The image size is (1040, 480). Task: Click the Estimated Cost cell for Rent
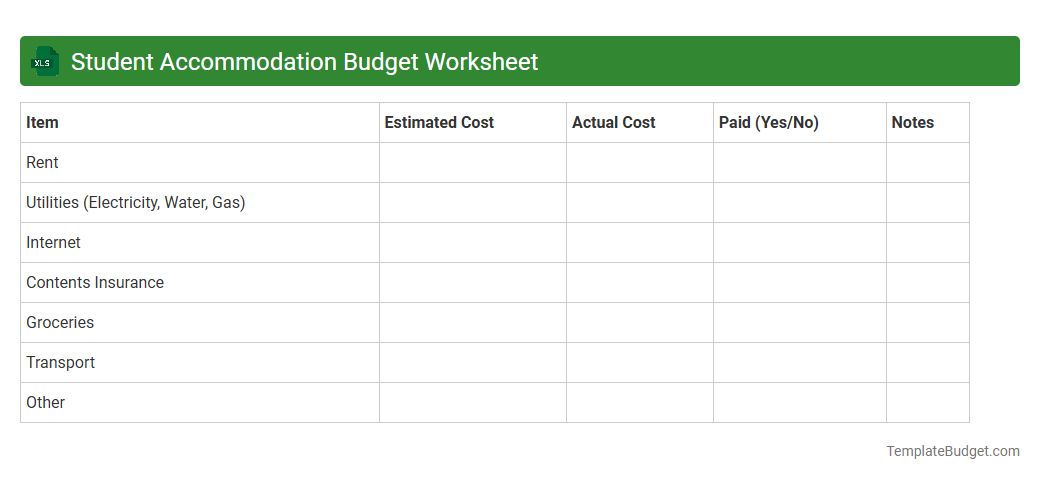[x=473, y=162]
